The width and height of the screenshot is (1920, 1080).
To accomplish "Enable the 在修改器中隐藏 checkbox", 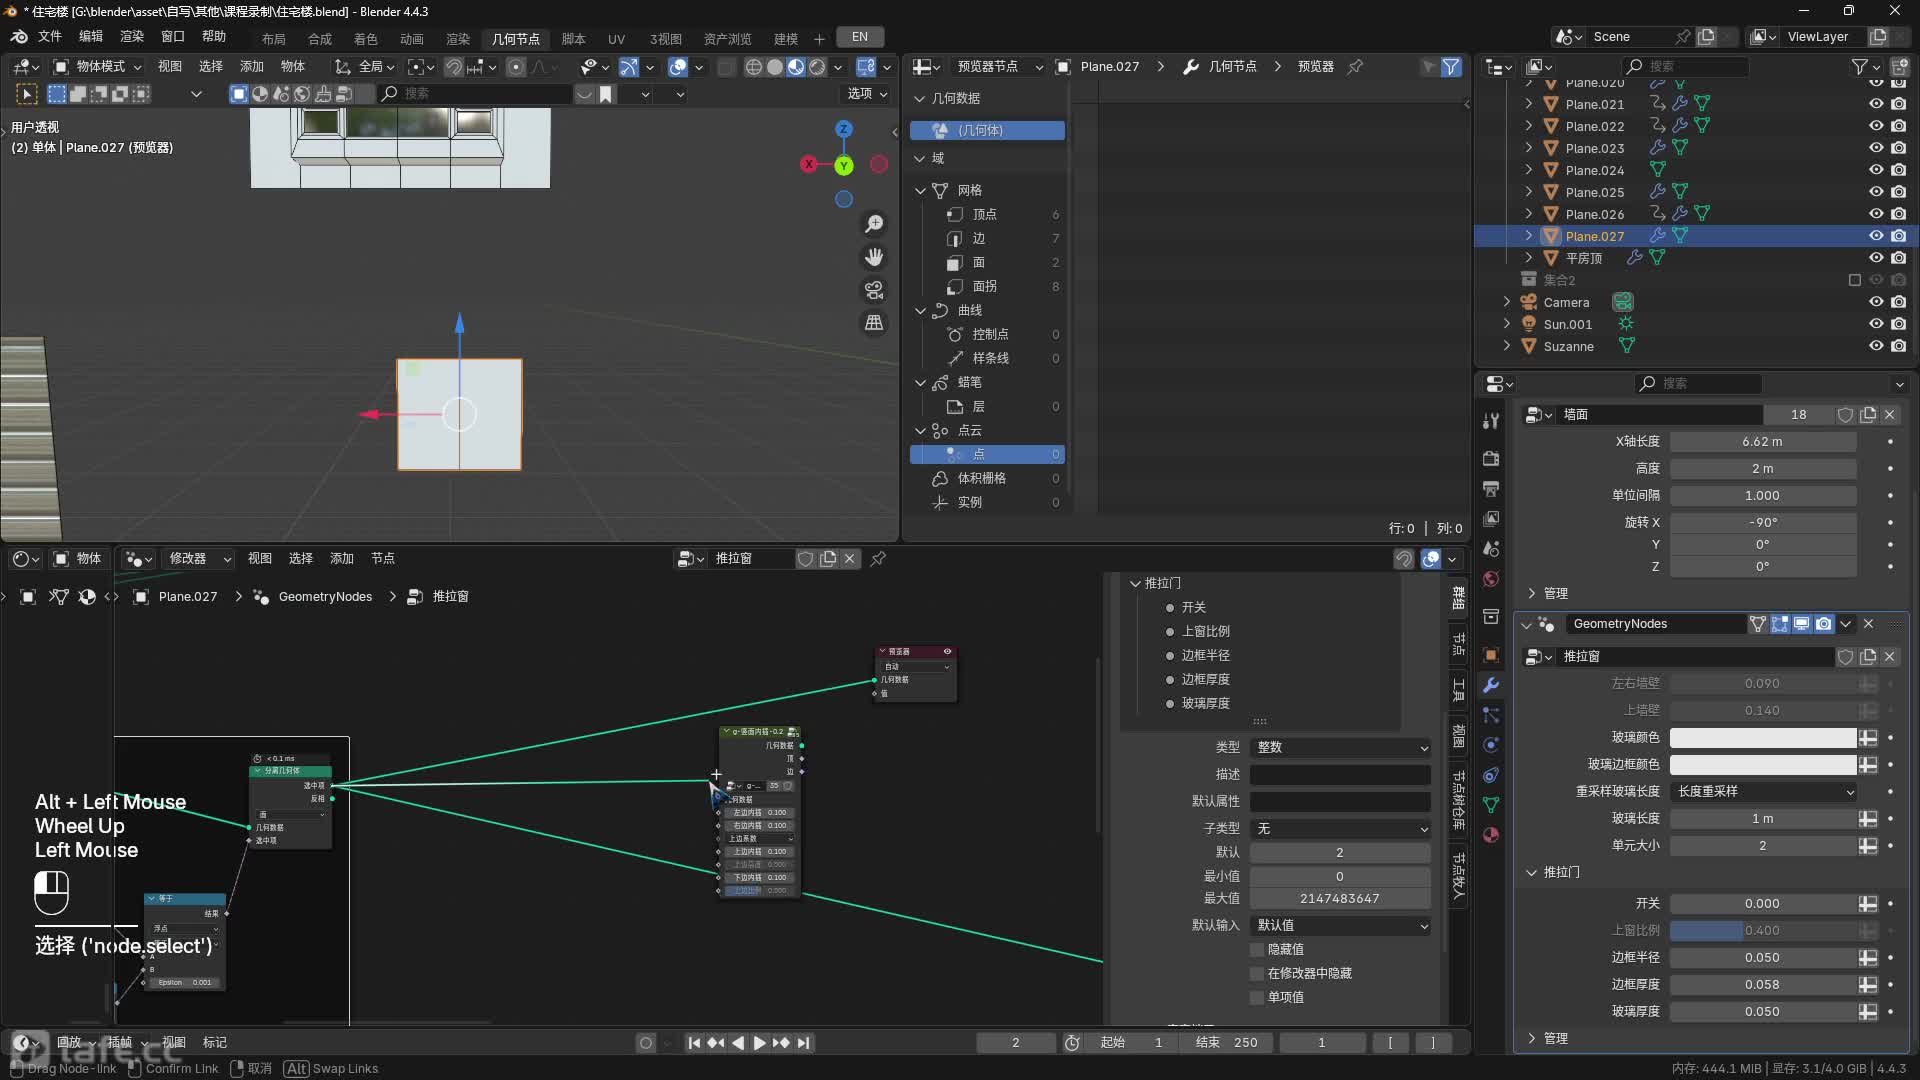I will coord(1257,974).
